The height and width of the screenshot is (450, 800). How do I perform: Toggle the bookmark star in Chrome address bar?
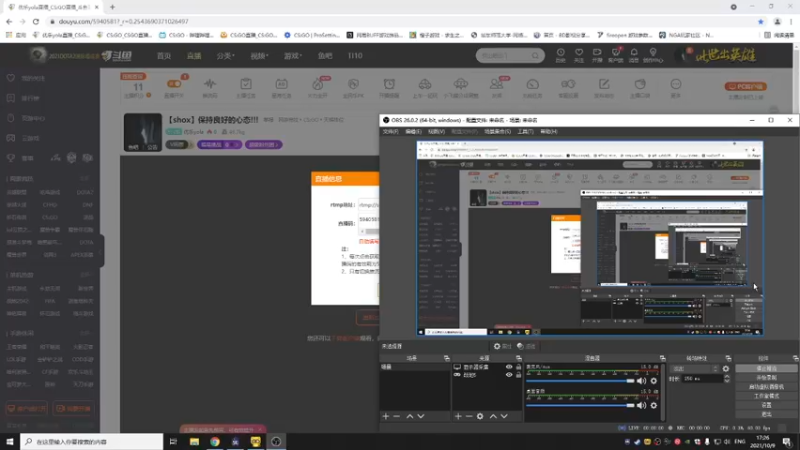pos(761,21)
